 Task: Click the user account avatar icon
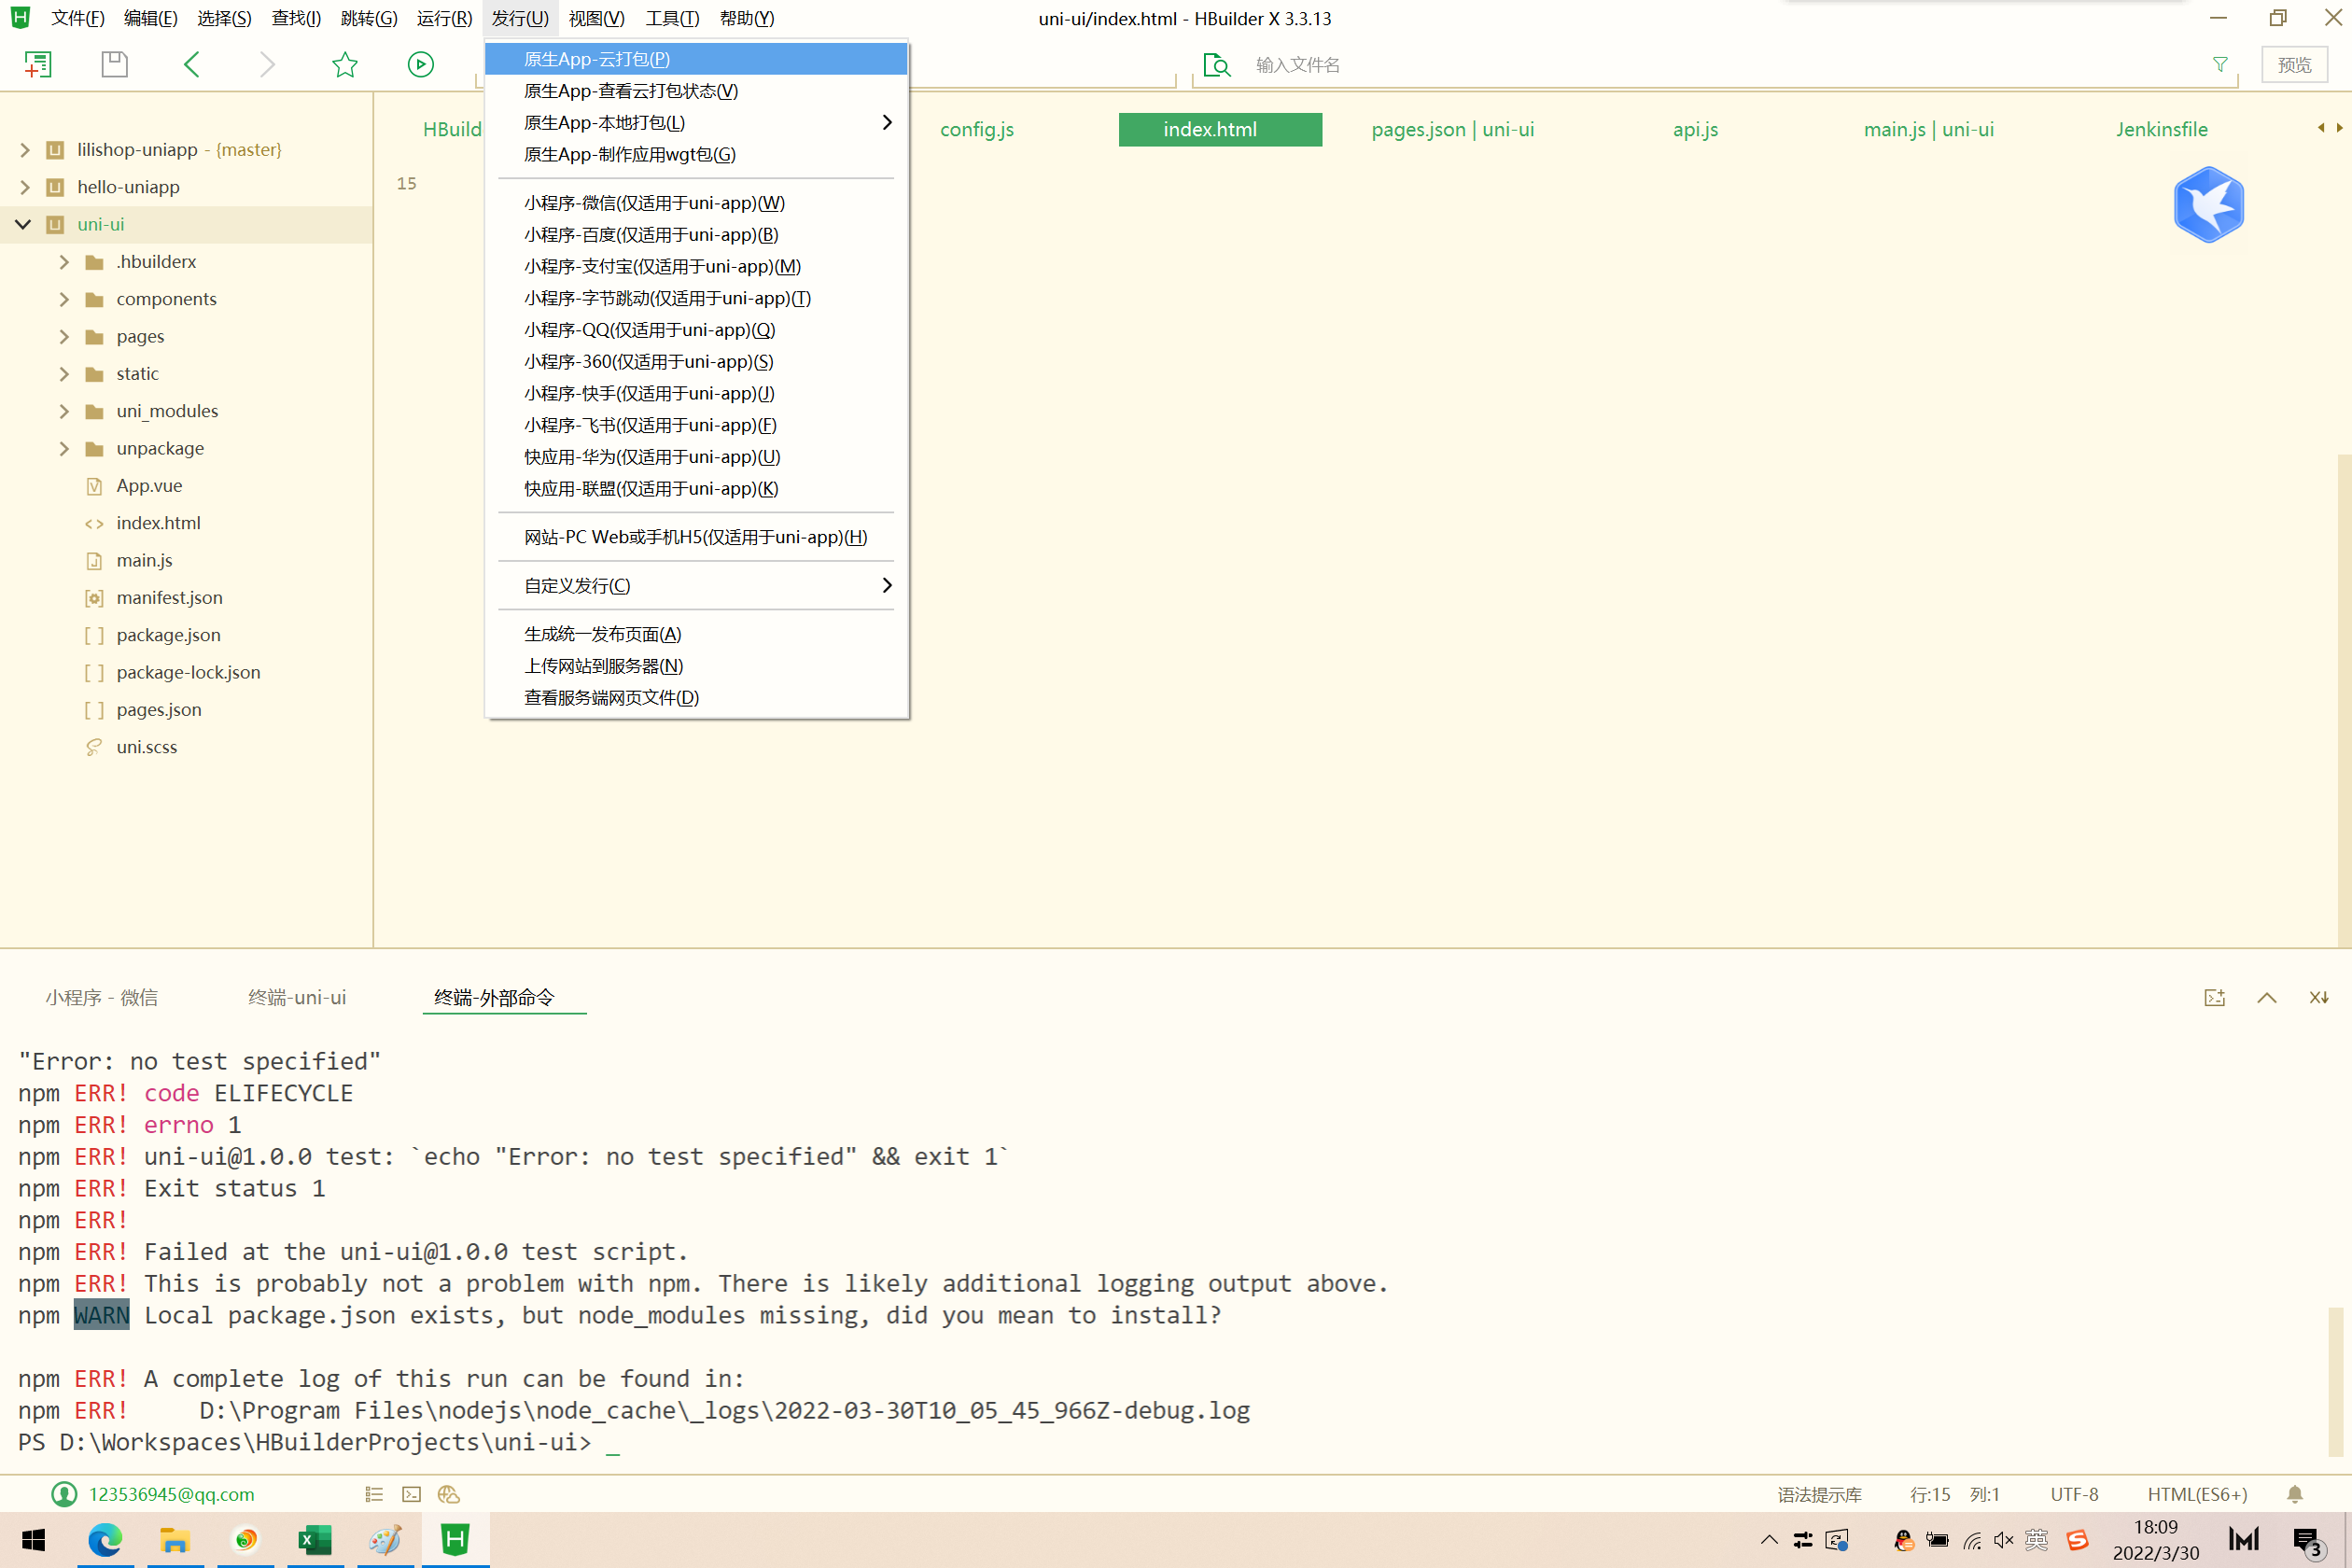tap(64, 1494)
